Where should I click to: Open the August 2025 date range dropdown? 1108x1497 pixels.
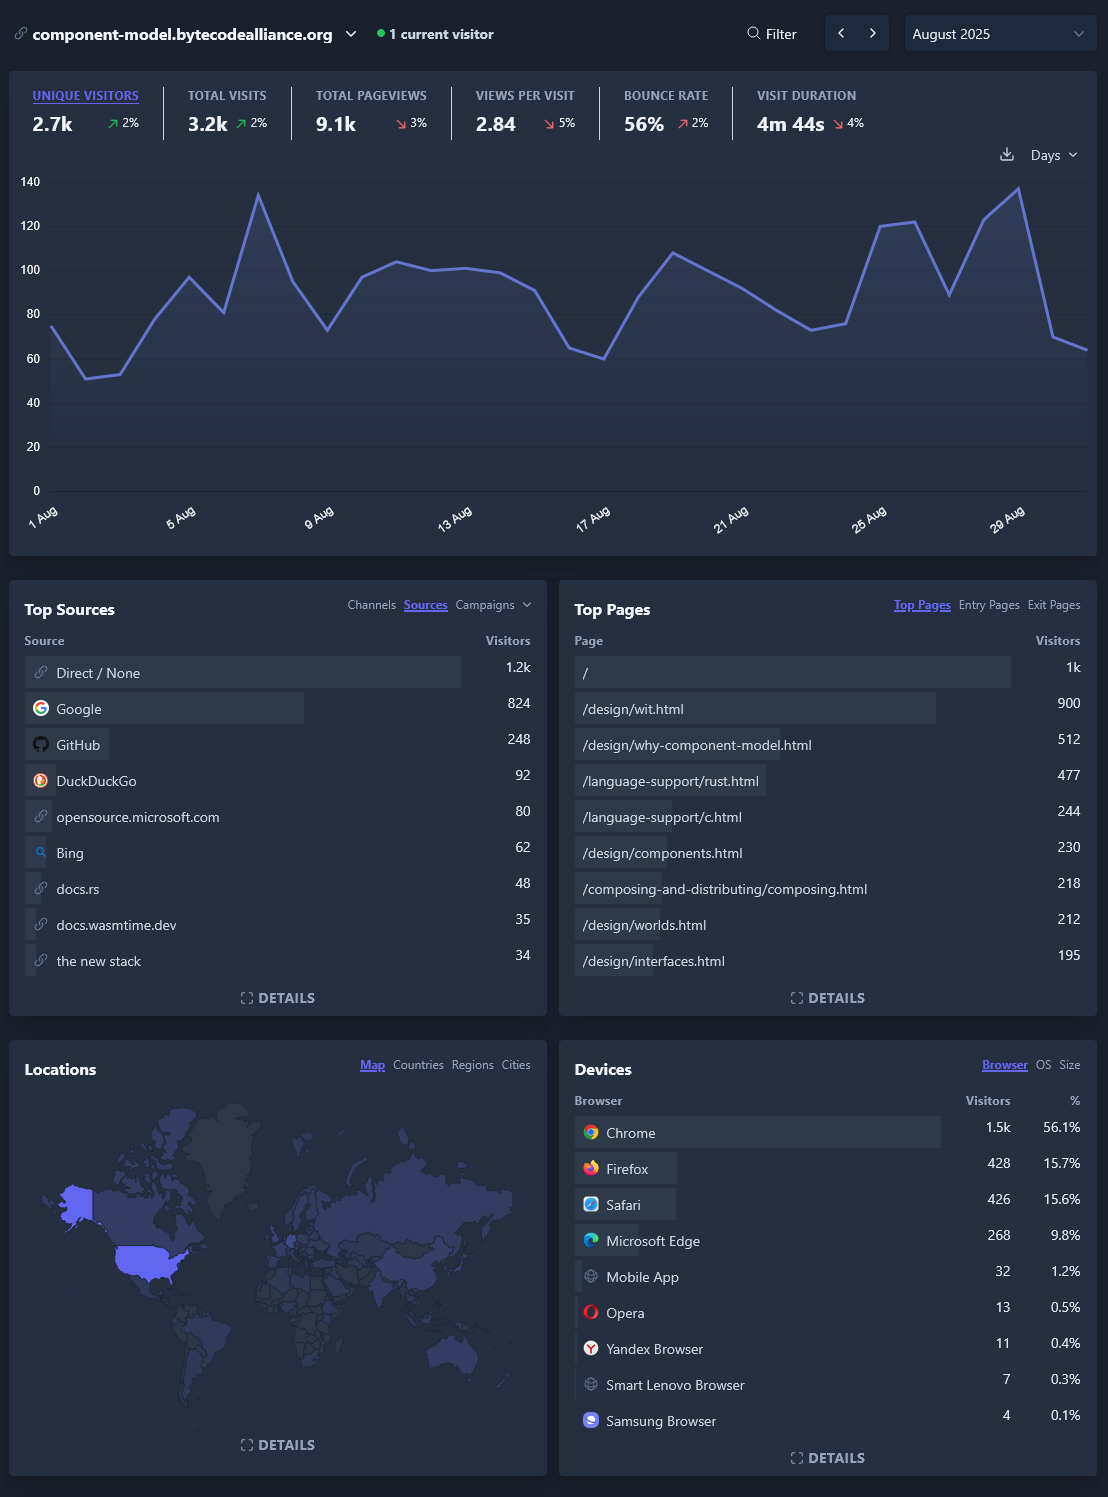pos(999,34)
